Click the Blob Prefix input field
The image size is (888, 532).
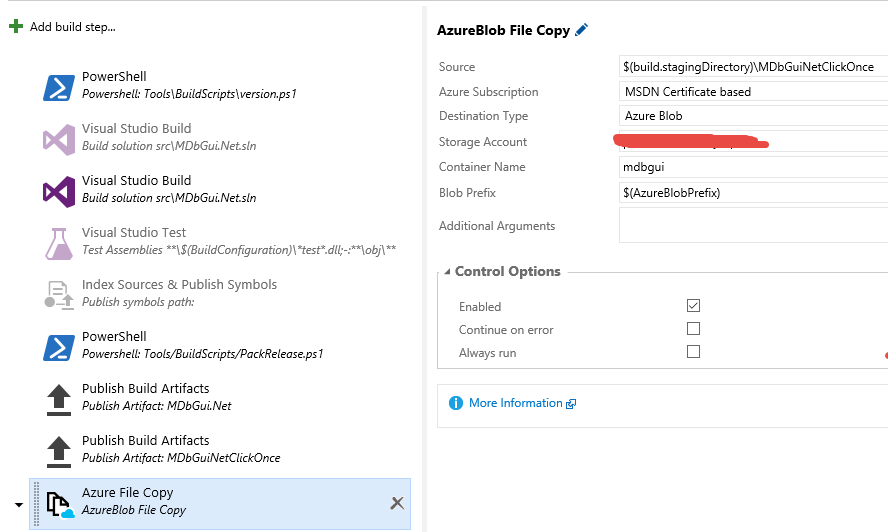(x=753, y=193)
